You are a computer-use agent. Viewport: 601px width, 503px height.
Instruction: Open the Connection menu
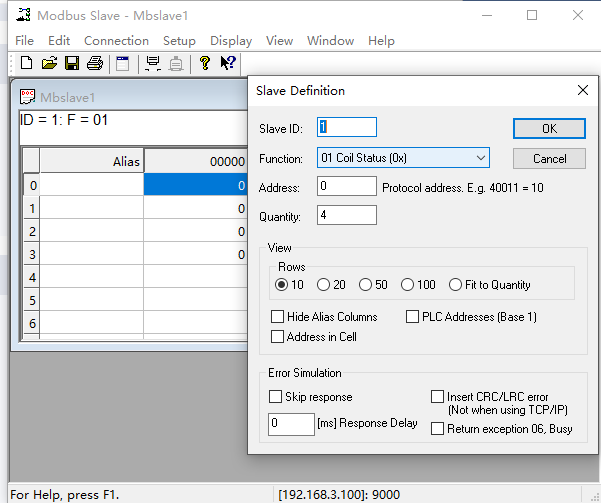pos(116,41)
